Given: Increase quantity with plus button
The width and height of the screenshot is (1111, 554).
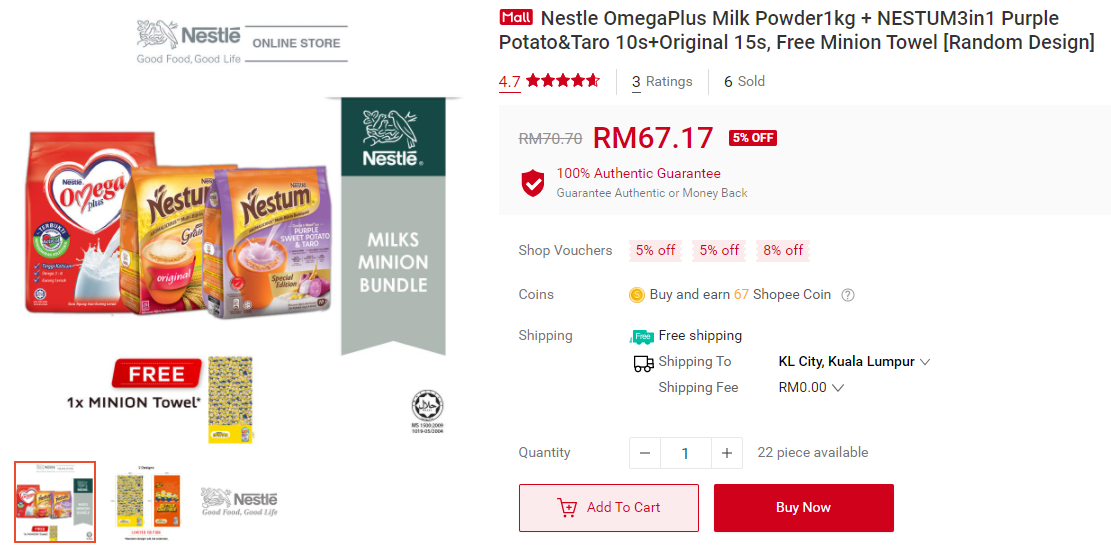Looking at the screenshot, I should click(726, 453).
